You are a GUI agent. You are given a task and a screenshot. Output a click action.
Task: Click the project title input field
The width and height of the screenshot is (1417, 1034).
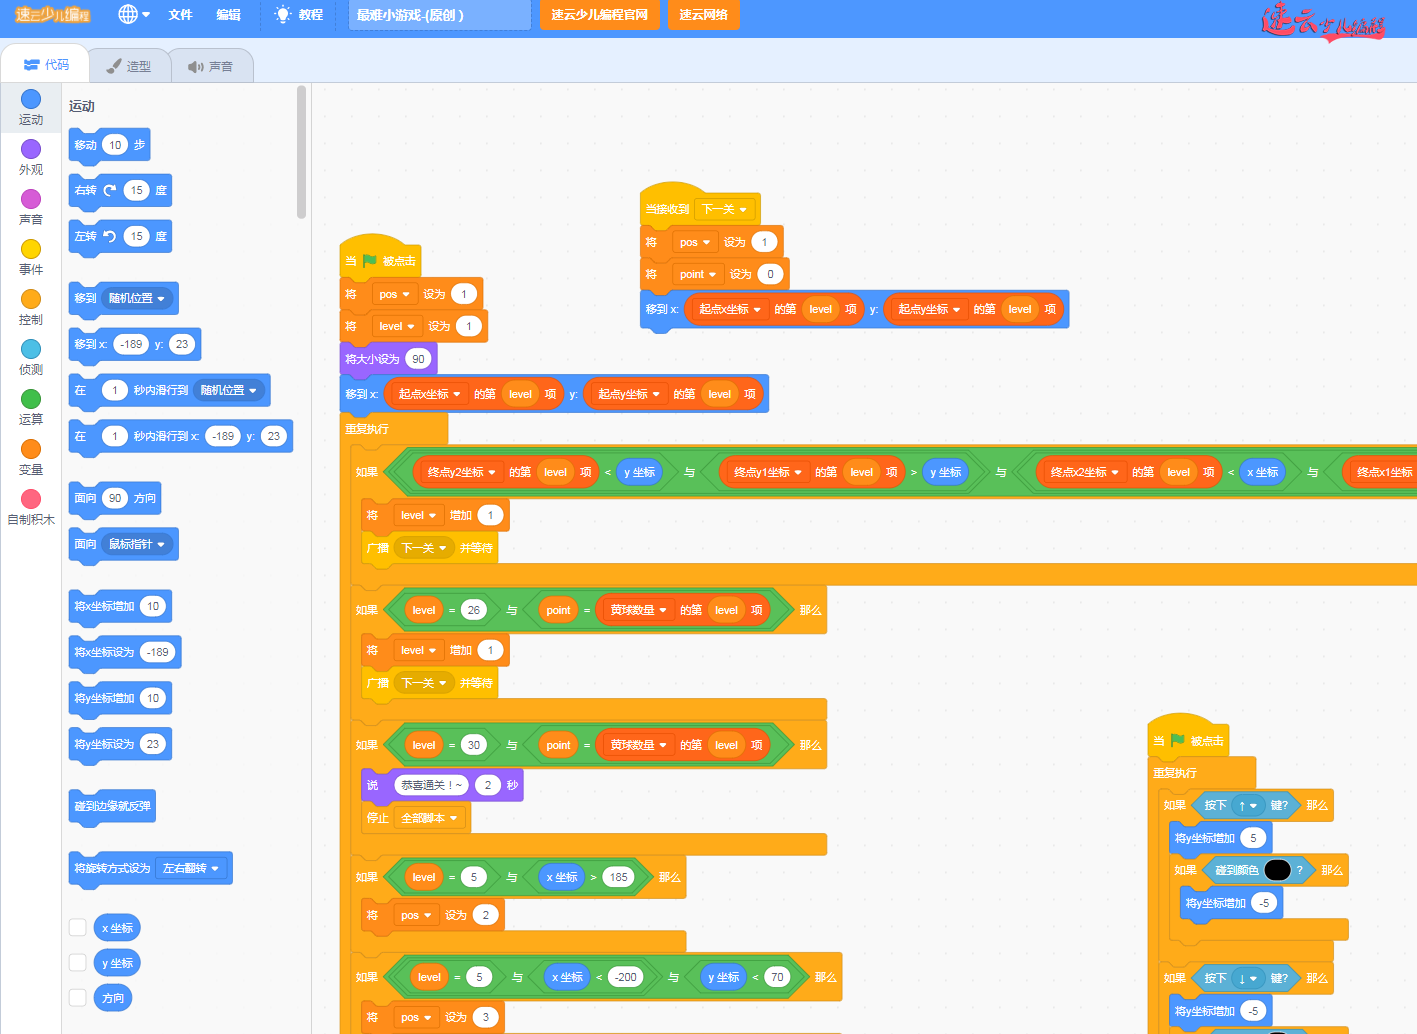440,15
